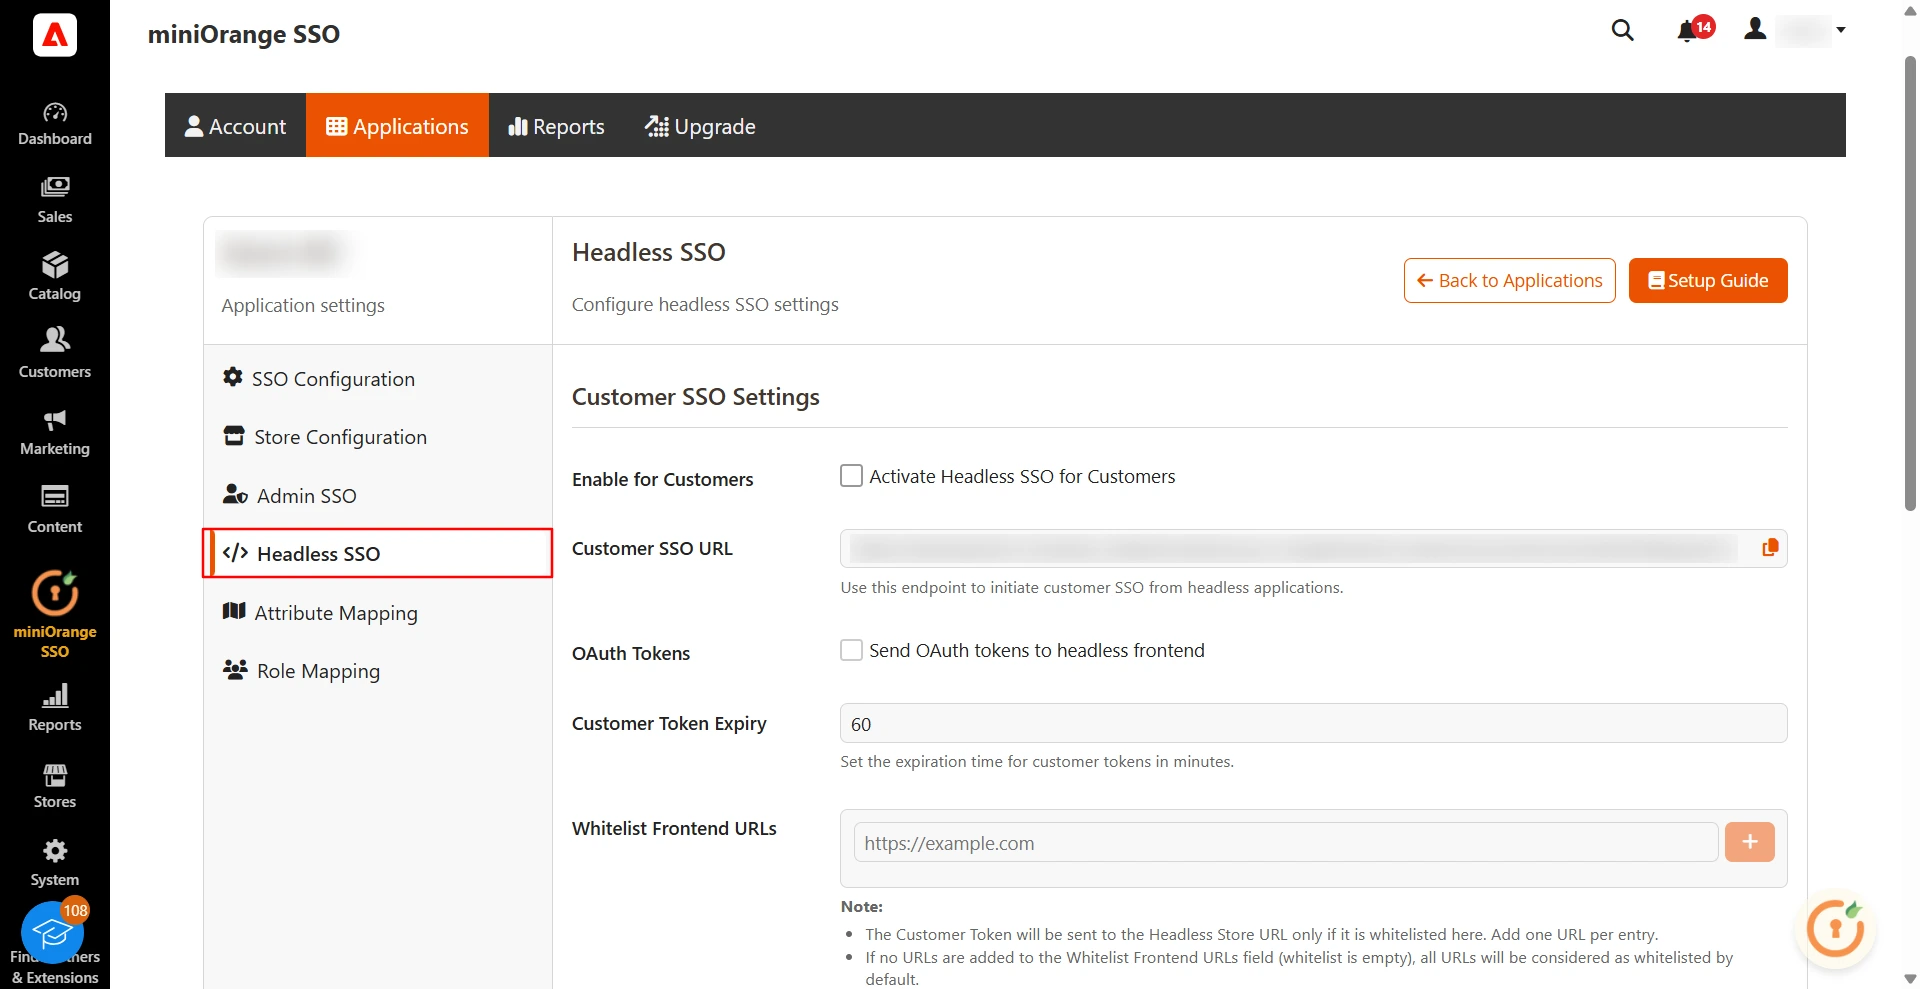Click the miniOrange SSO page title

[244, 34]
